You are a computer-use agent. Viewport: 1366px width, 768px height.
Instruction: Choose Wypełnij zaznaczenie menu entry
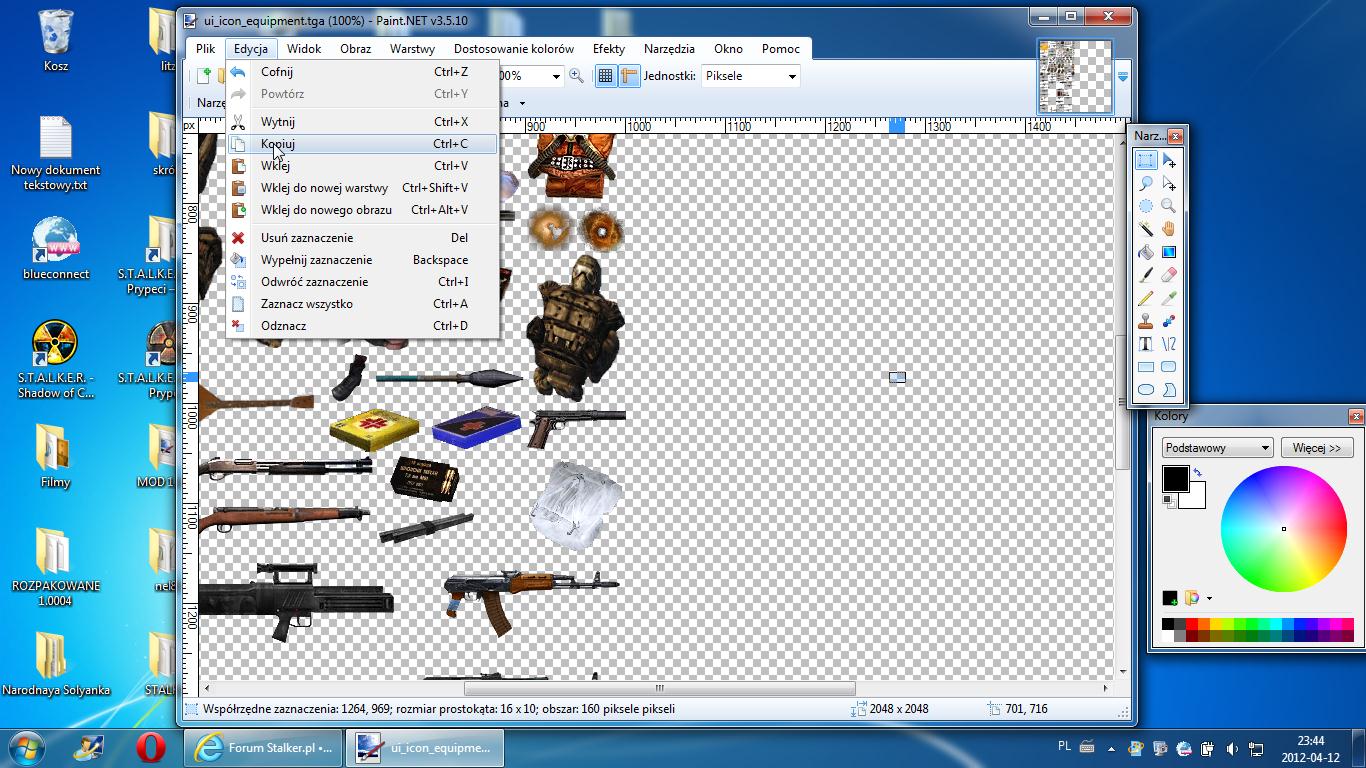[362, 260]
